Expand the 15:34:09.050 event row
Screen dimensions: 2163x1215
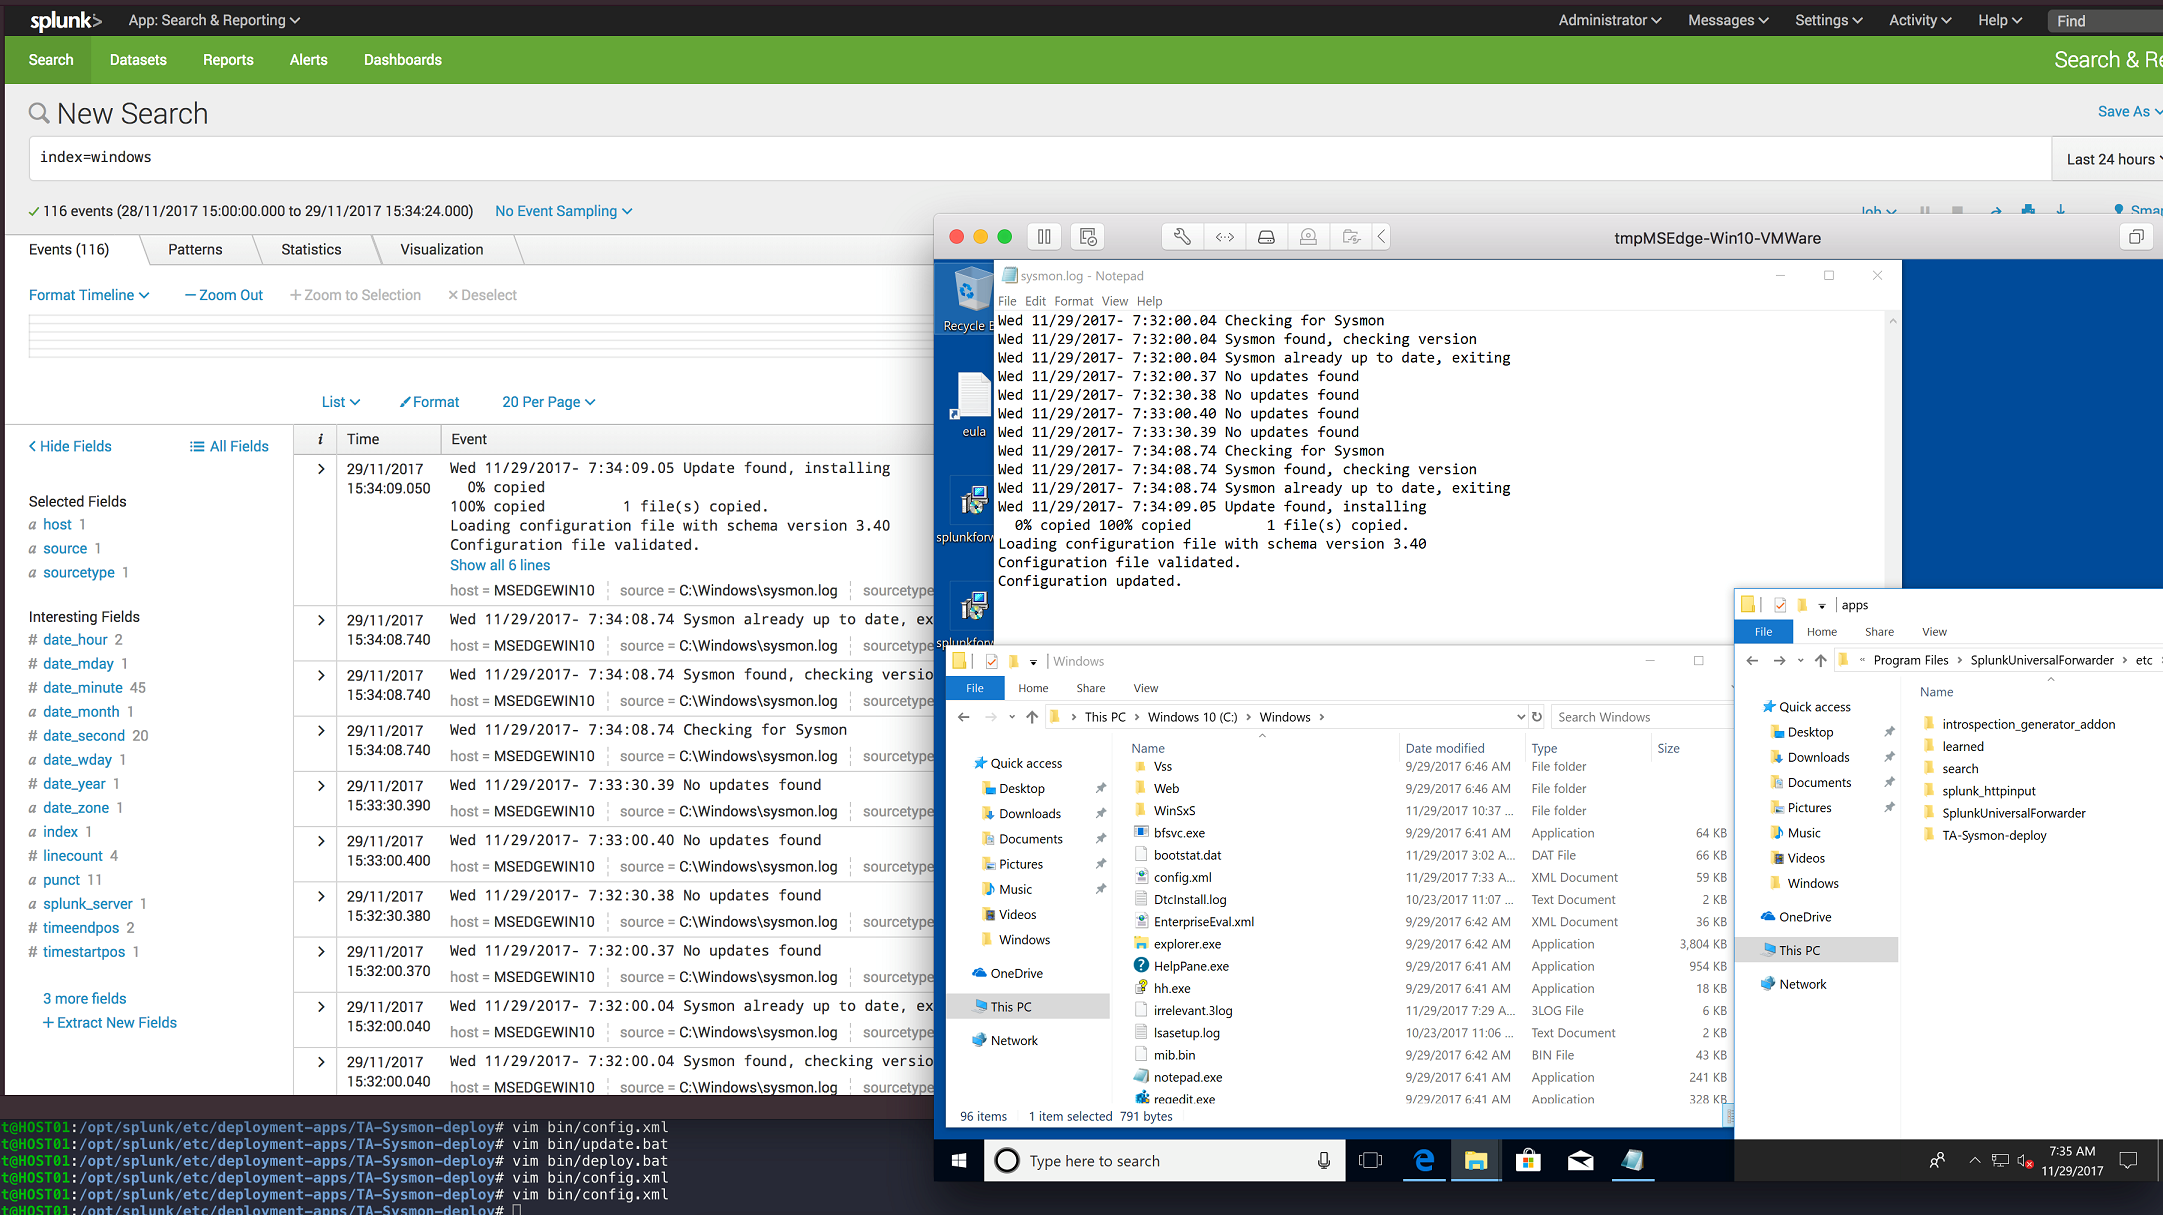coord(321,468)
